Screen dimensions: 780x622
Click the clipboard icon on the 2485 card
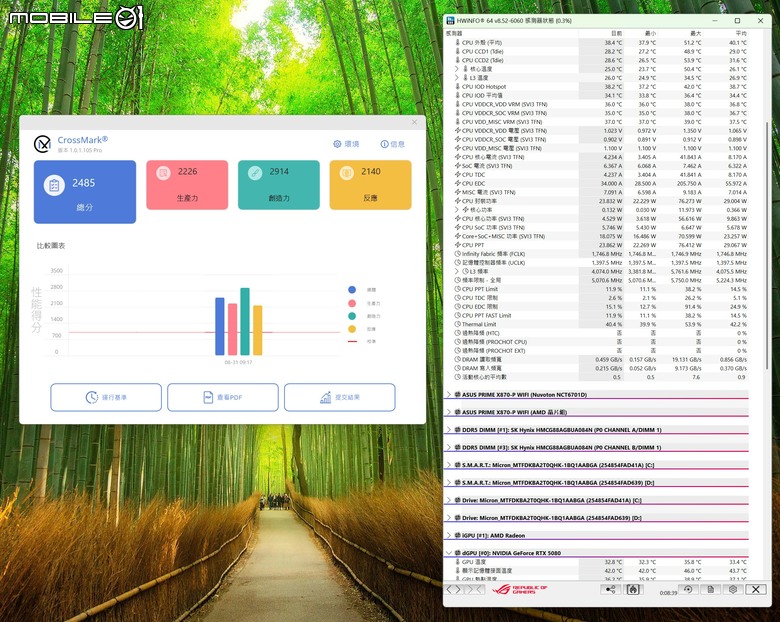tap(54, 186)
